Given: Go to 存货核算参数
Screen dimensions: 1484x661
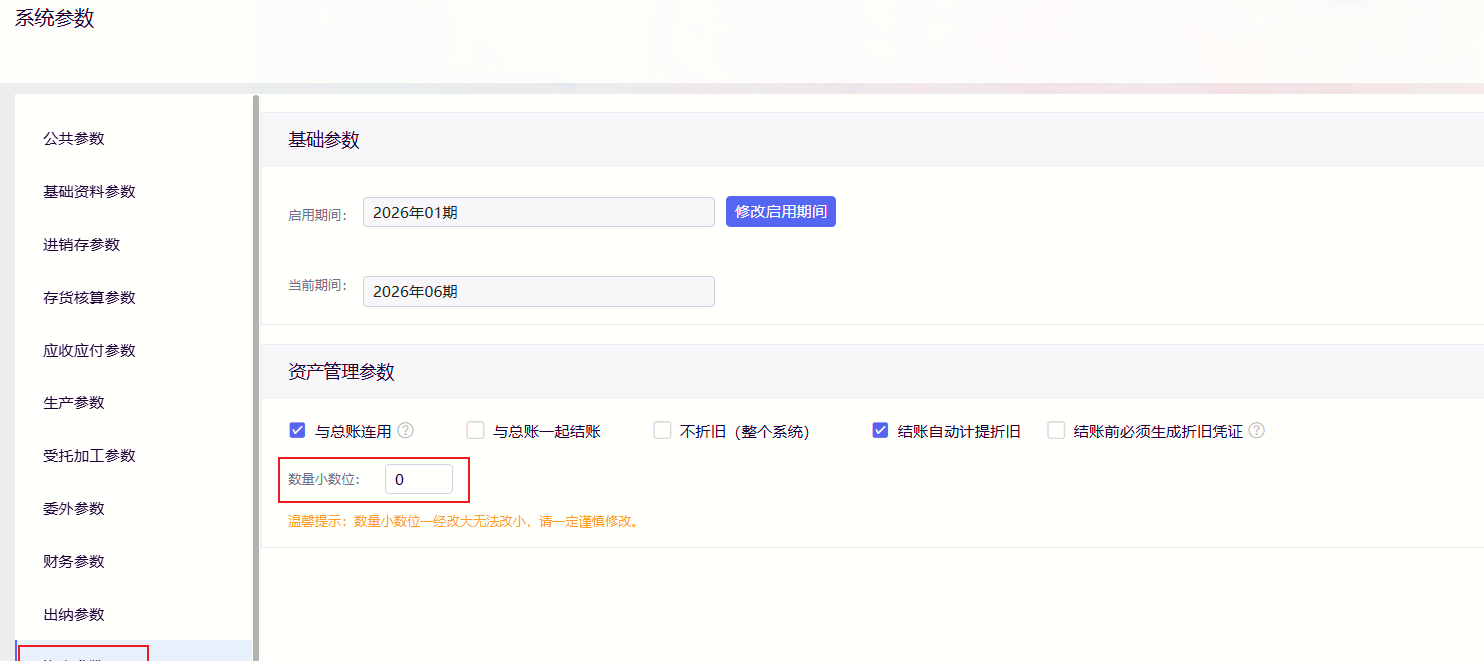Looking at the screenshot, I should click(90, 298).
